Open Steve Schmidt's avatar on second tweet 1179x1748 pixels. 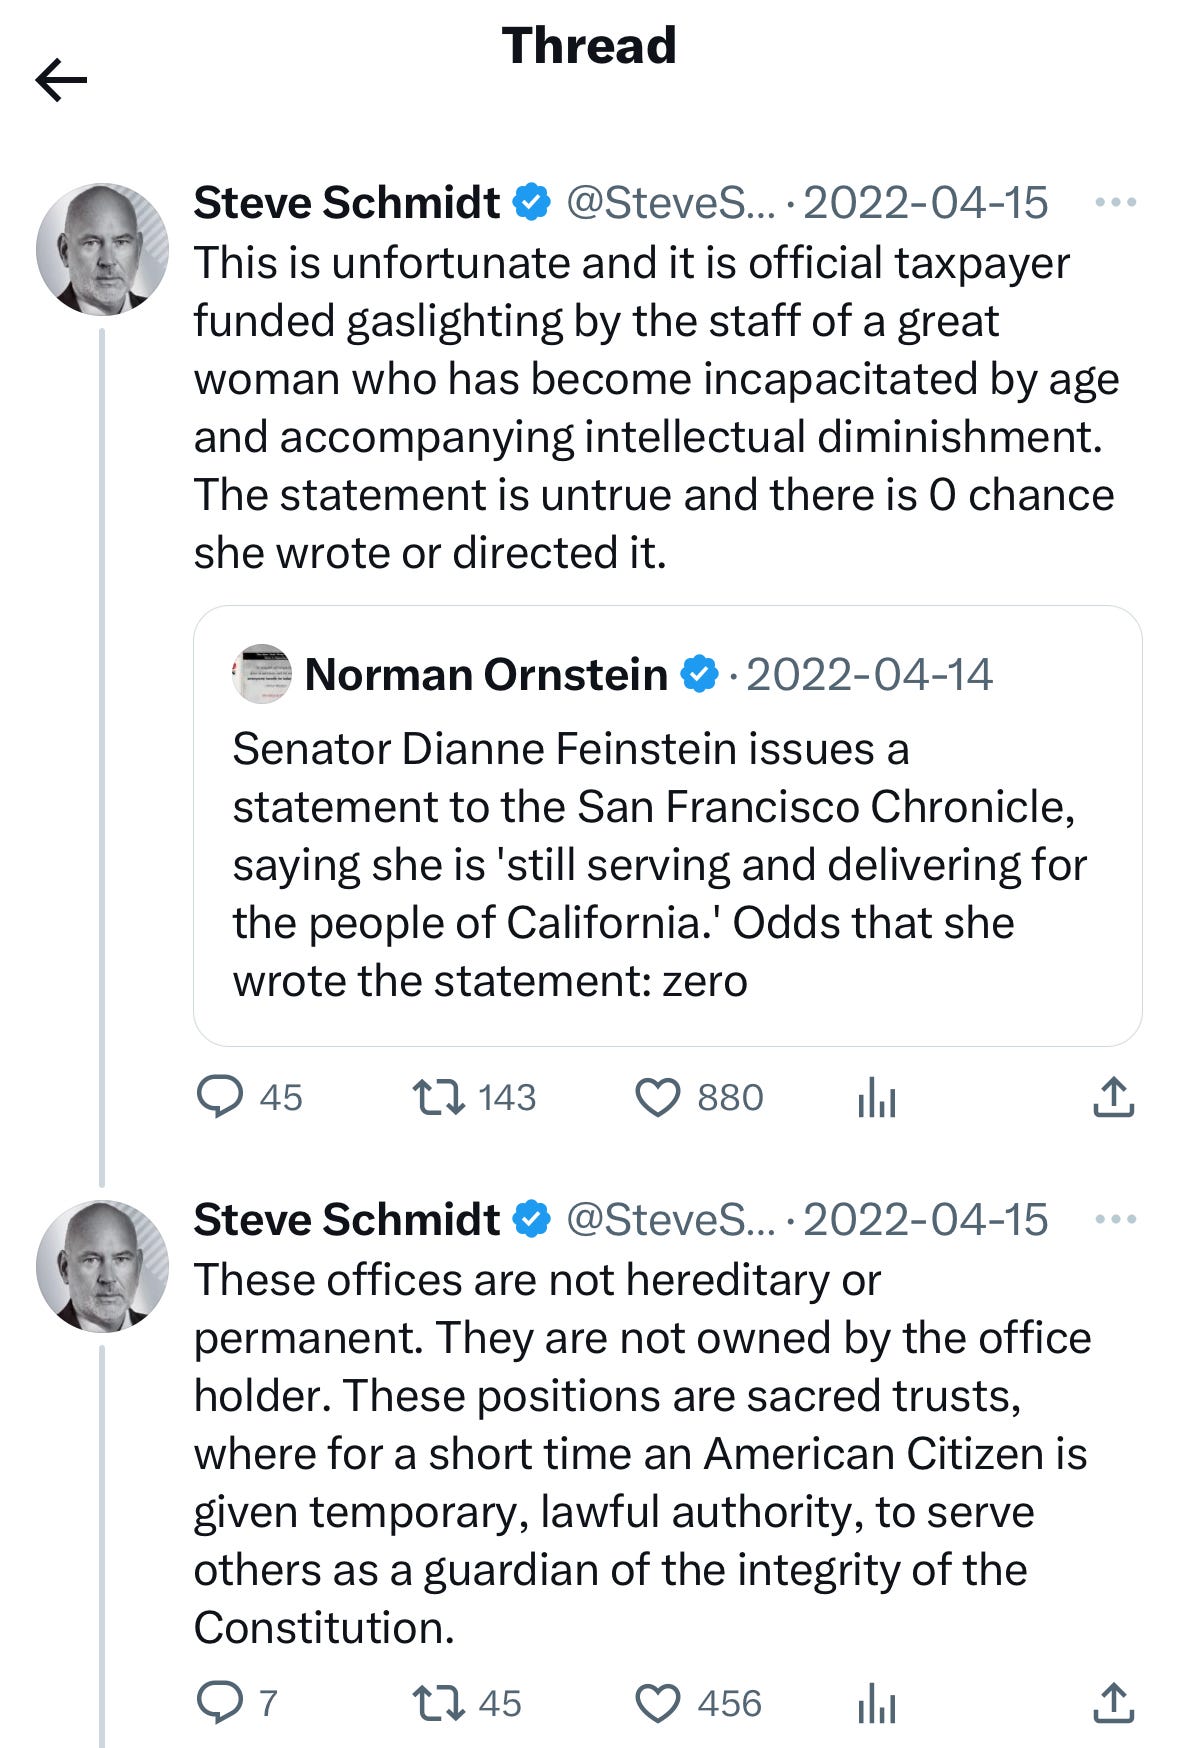(102, 1266)
